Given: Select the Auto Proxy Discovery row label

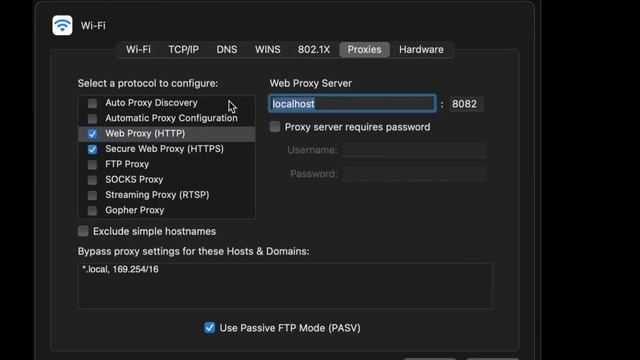Looking at the screenshot, I should click(x=151, y=103).
